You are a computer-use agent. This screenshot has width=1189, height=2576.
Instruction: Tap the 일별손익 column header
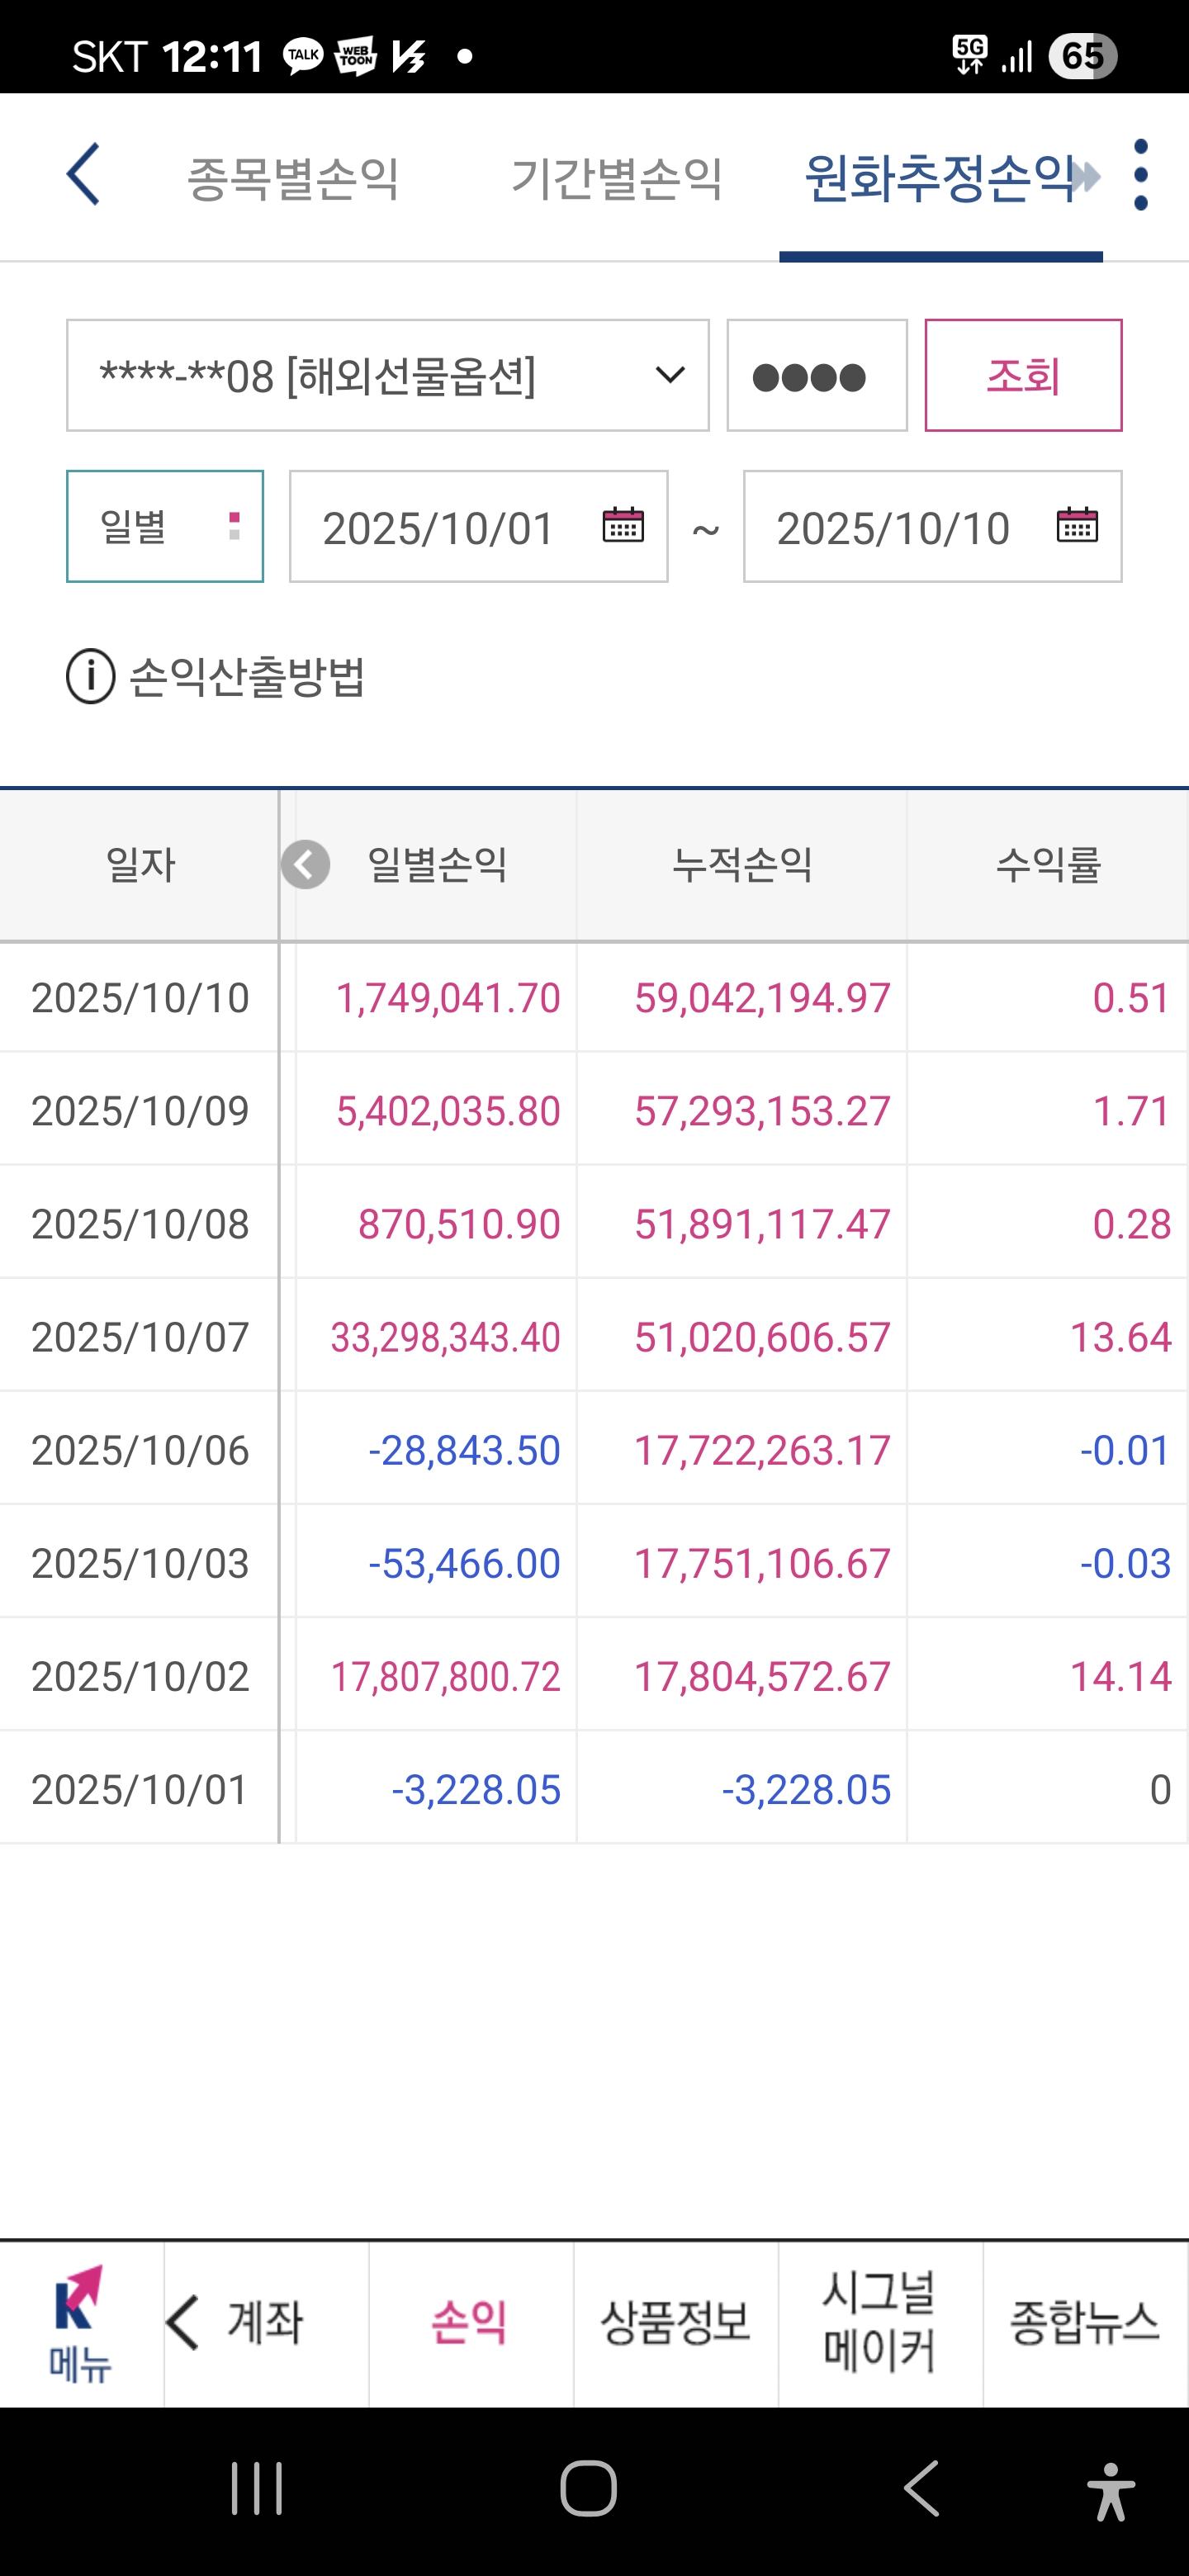pyautogui.click(x=437, y=865)
